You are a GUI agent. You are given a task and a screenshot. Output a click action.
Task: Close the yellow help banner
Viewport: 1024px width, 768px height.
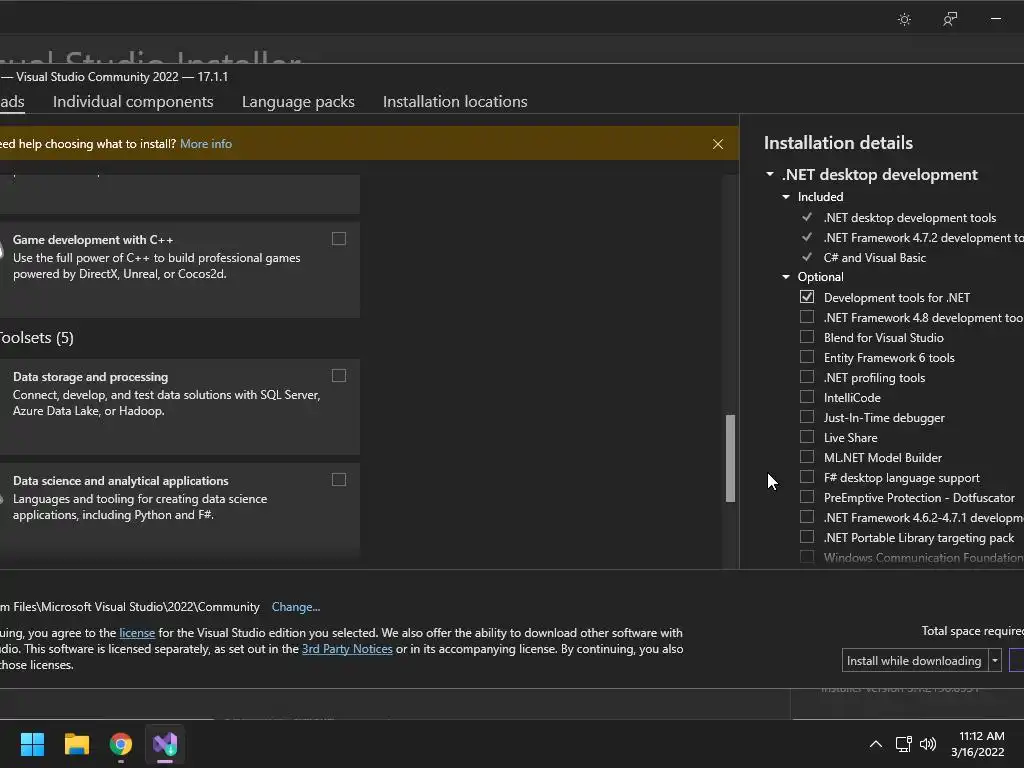(x=718, y=144)
